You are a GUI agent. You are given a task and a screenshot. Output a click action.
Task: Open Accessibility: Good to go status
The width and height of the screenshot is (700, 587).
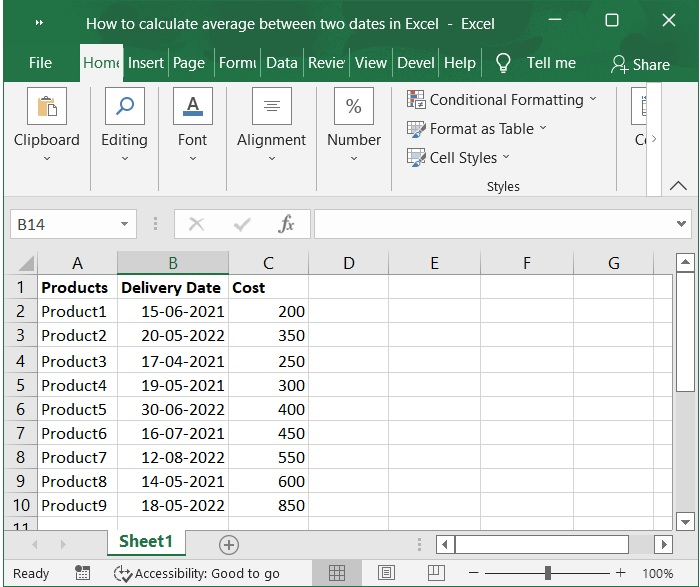pyautogui.click(x=196, y=573)
